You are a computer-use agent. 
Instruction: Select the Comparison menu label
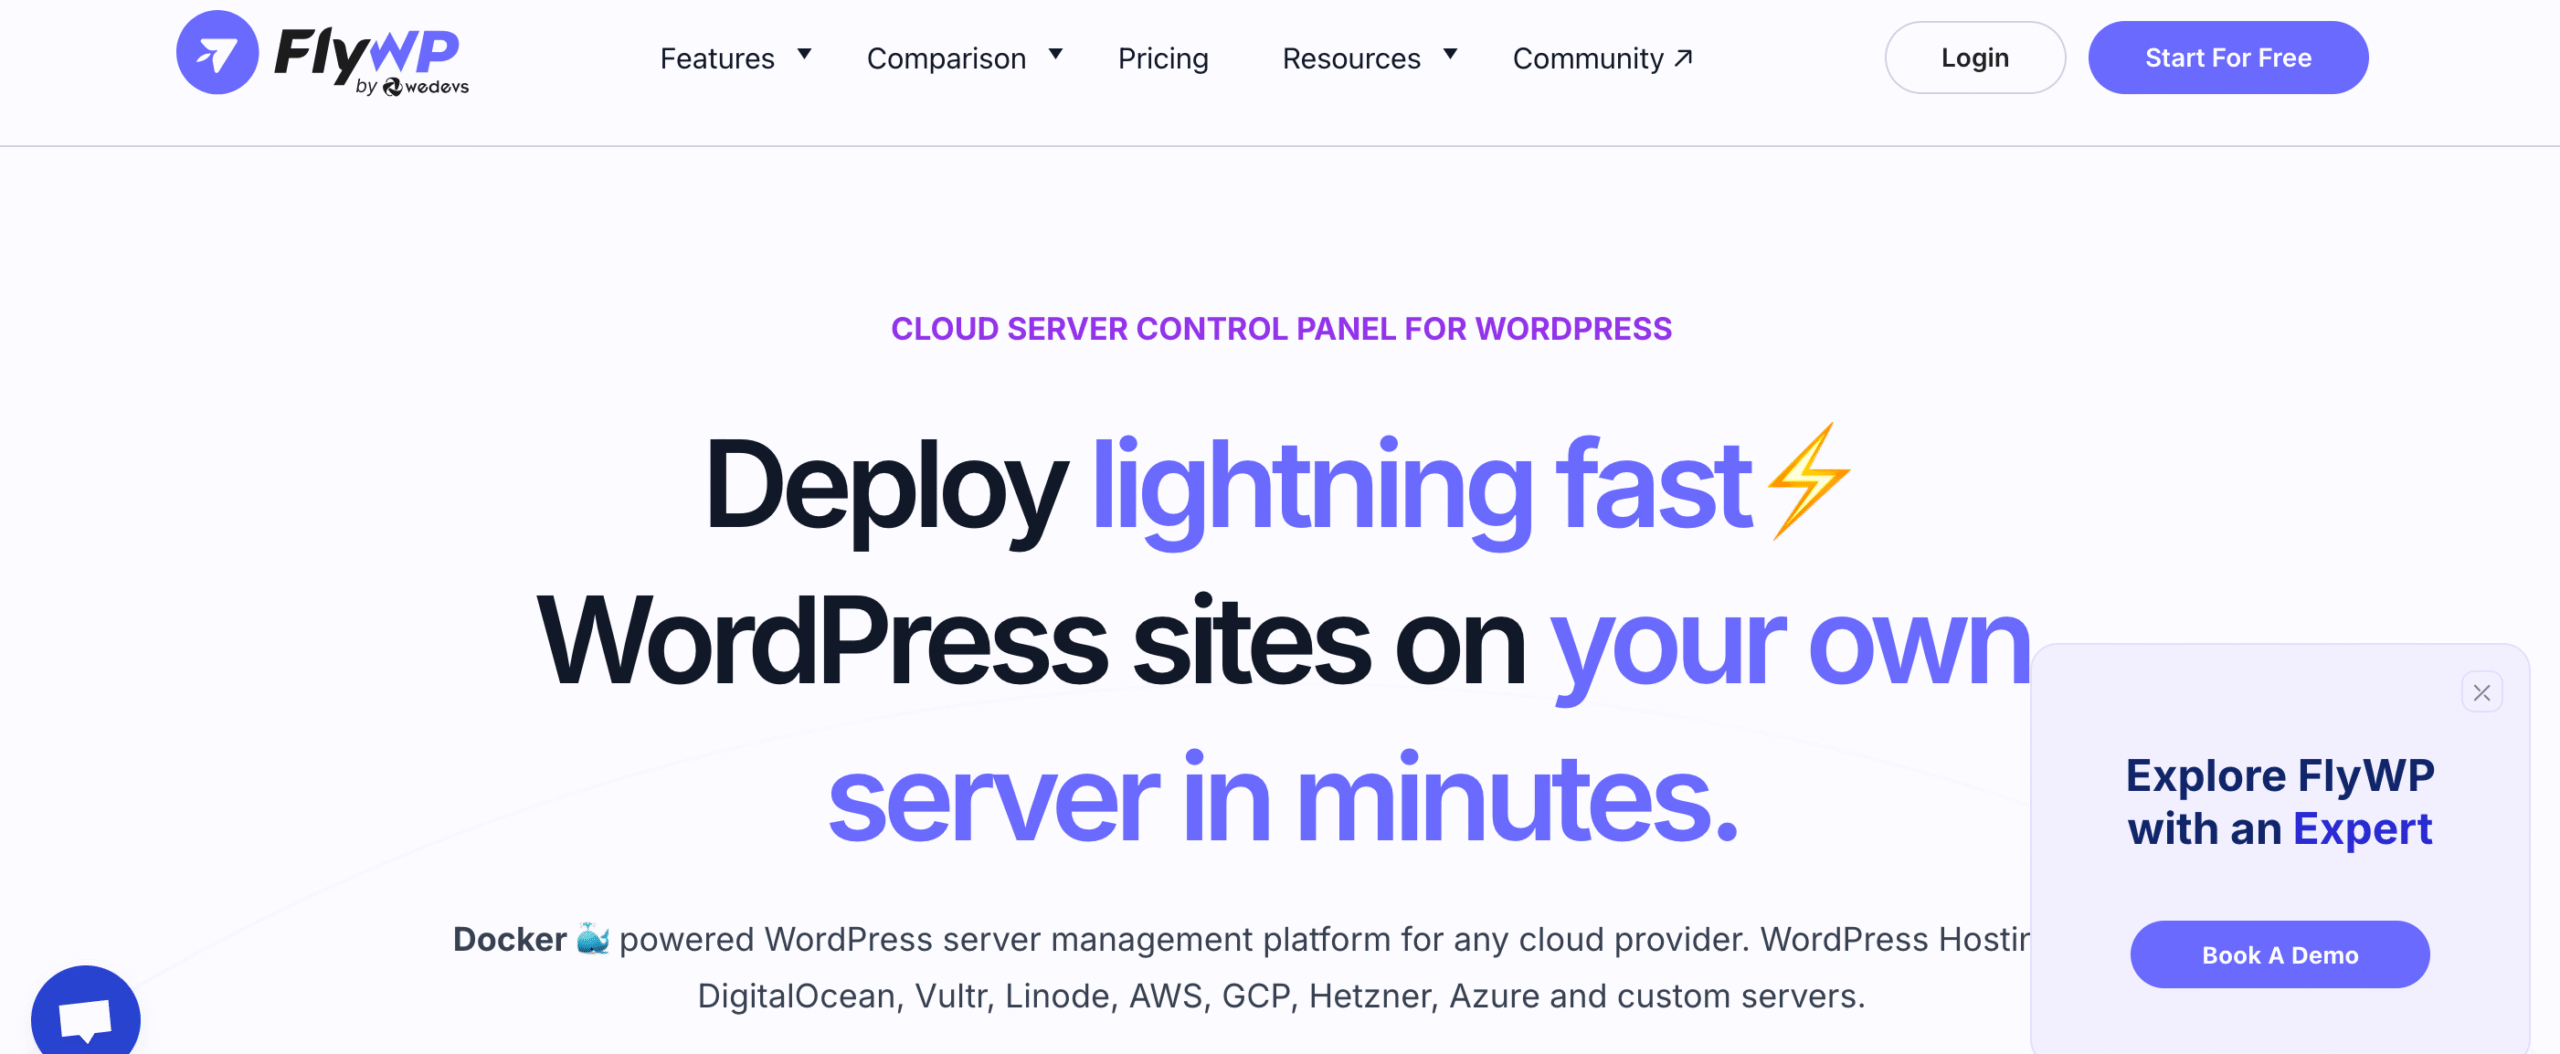pyautogui.click(x=946, y=59)
